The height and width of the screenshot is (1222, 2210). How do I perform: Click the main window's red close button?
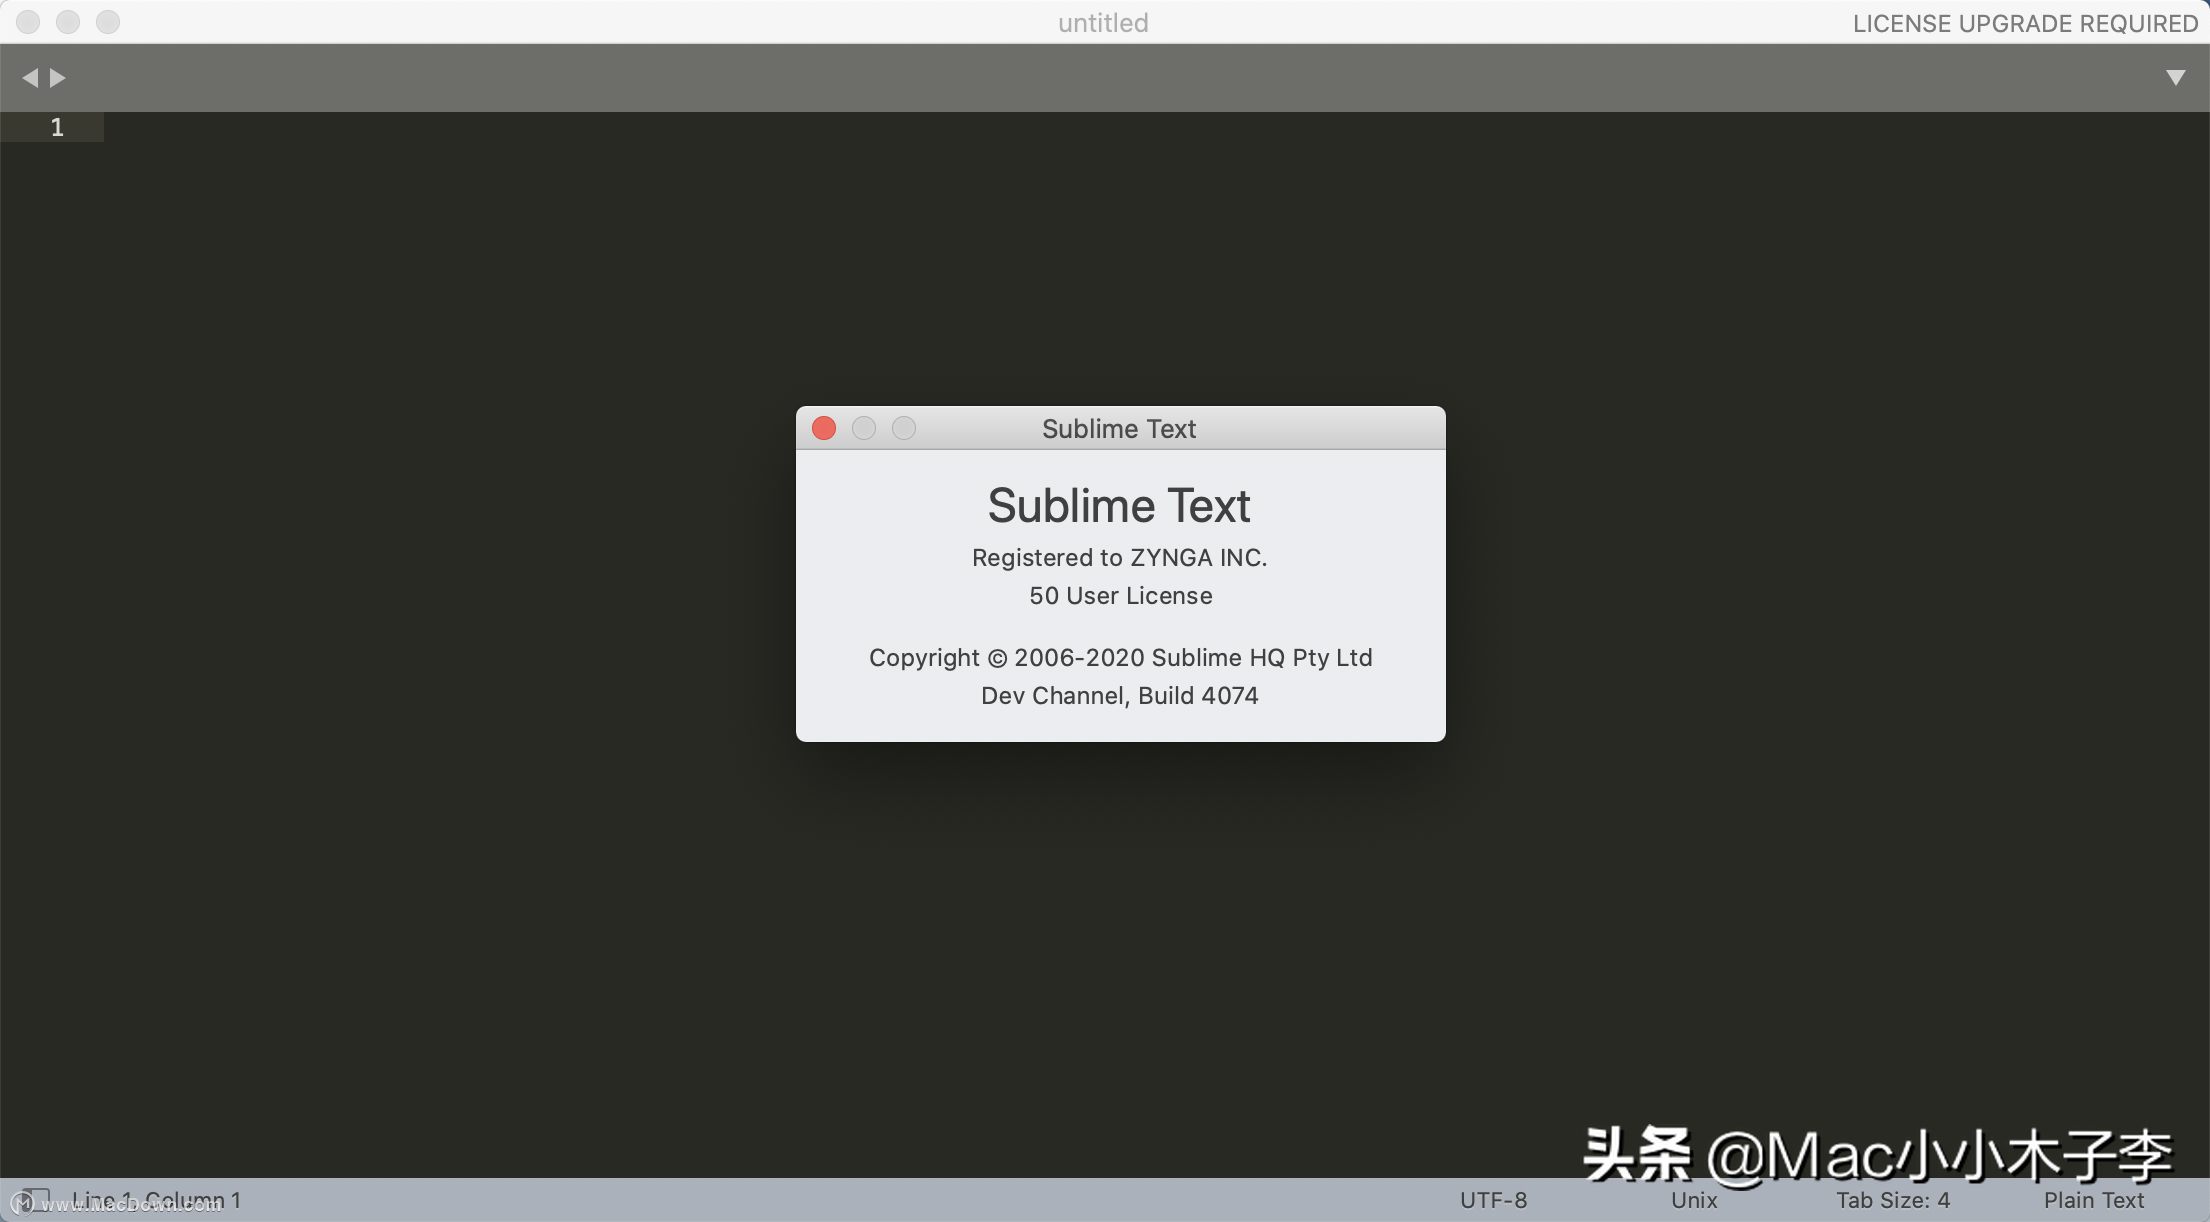coord(28,22)
